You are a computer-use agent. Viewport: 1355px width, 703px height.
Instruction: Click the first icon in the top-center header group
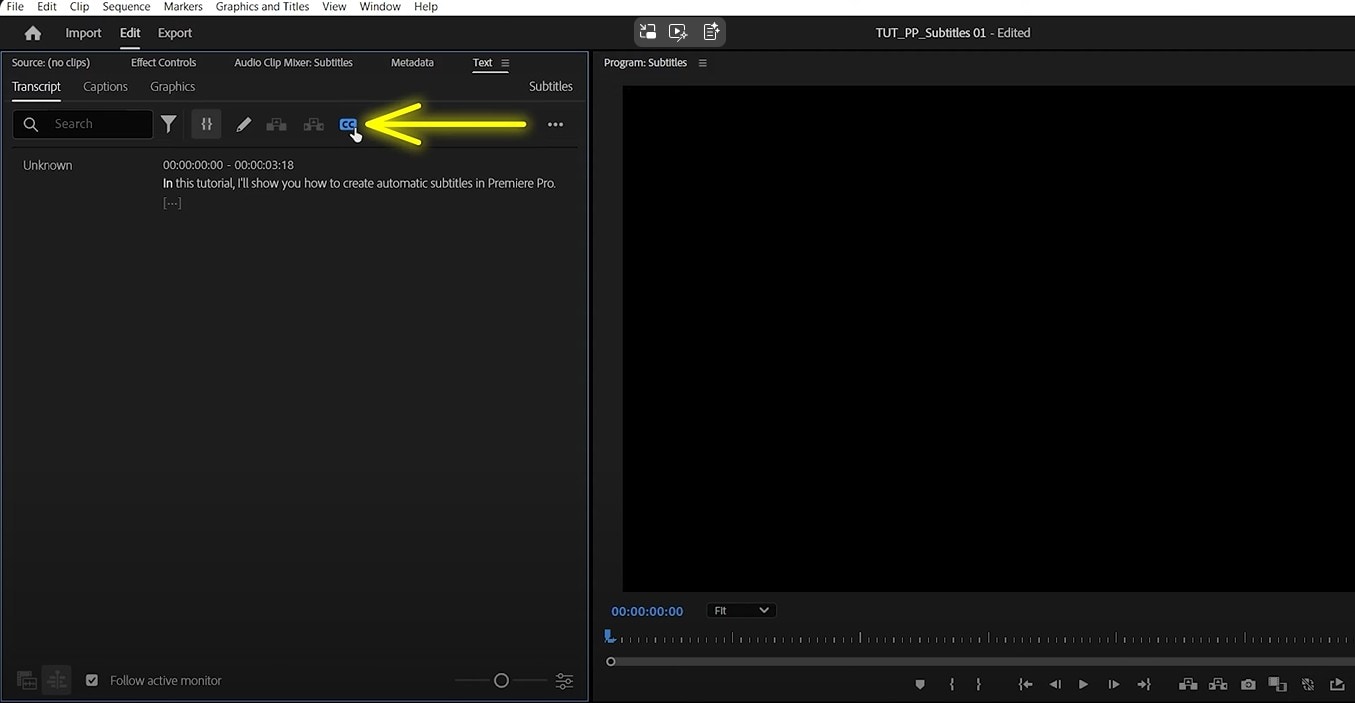(x=648, y=32)
